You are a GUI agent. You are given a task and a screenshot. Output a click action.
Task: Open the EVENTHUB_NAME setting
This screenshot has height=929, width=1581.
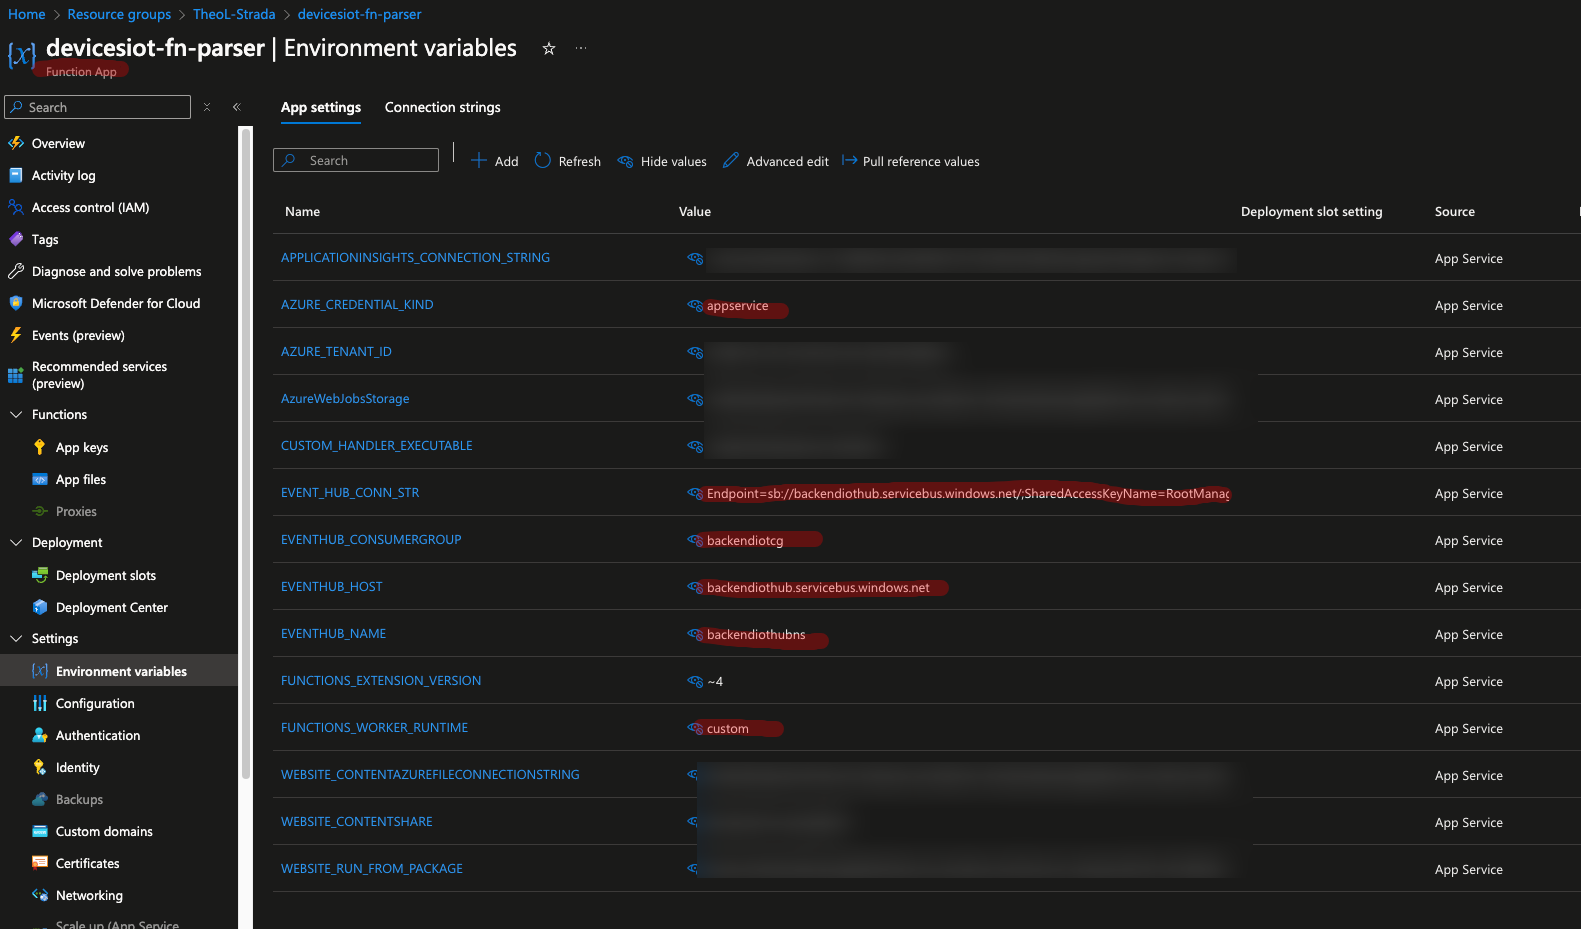(x=333, y=634)
